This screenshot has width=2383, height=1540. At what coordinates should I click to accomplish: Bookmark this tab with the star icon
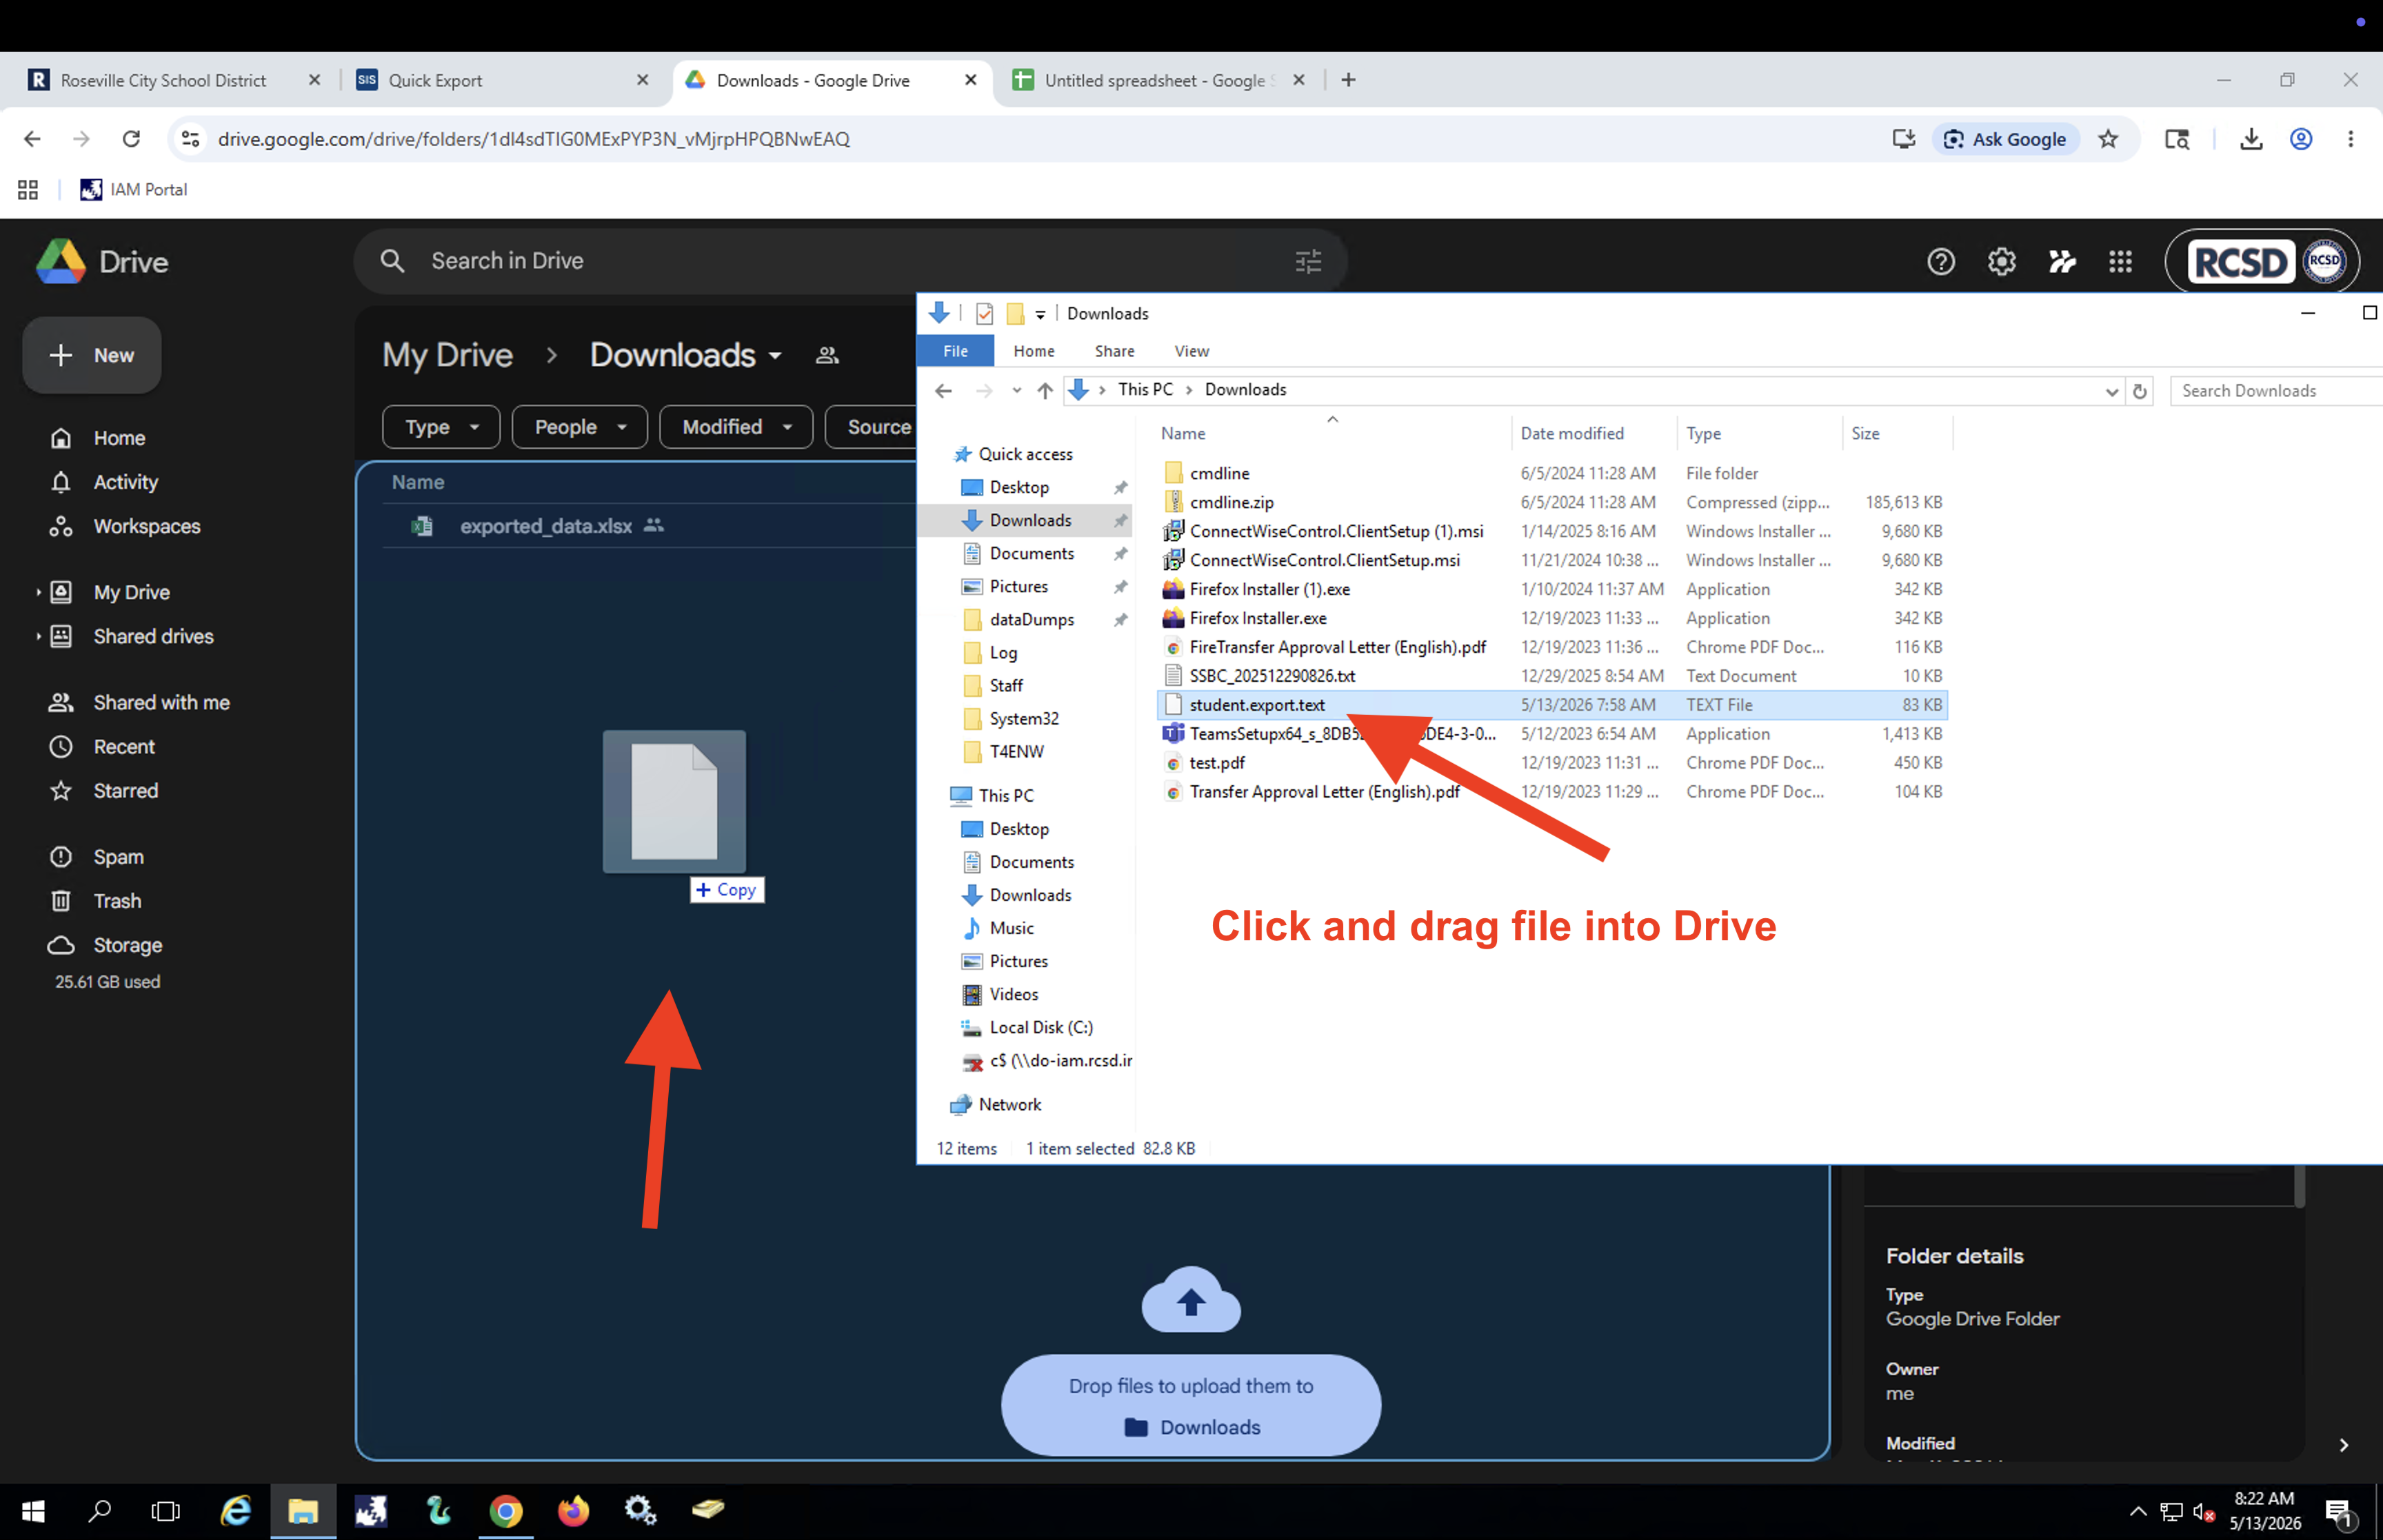pyautogui.click(x=2108, y=139)
